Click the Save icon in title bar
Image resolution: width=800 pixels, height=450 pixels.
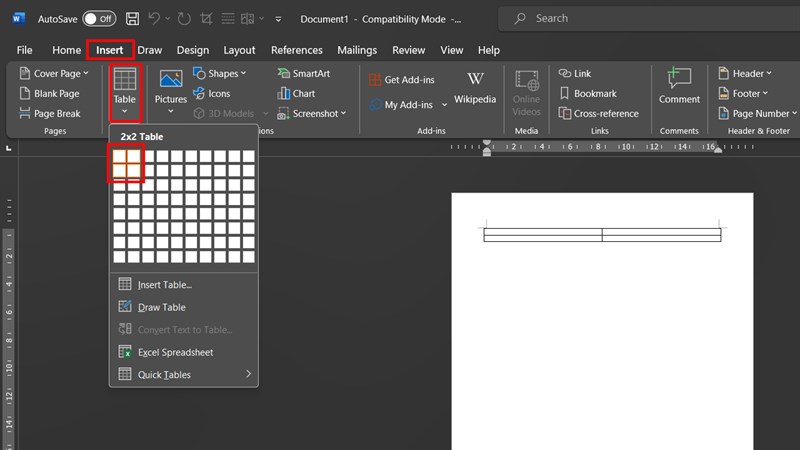[x=133, y=18]
